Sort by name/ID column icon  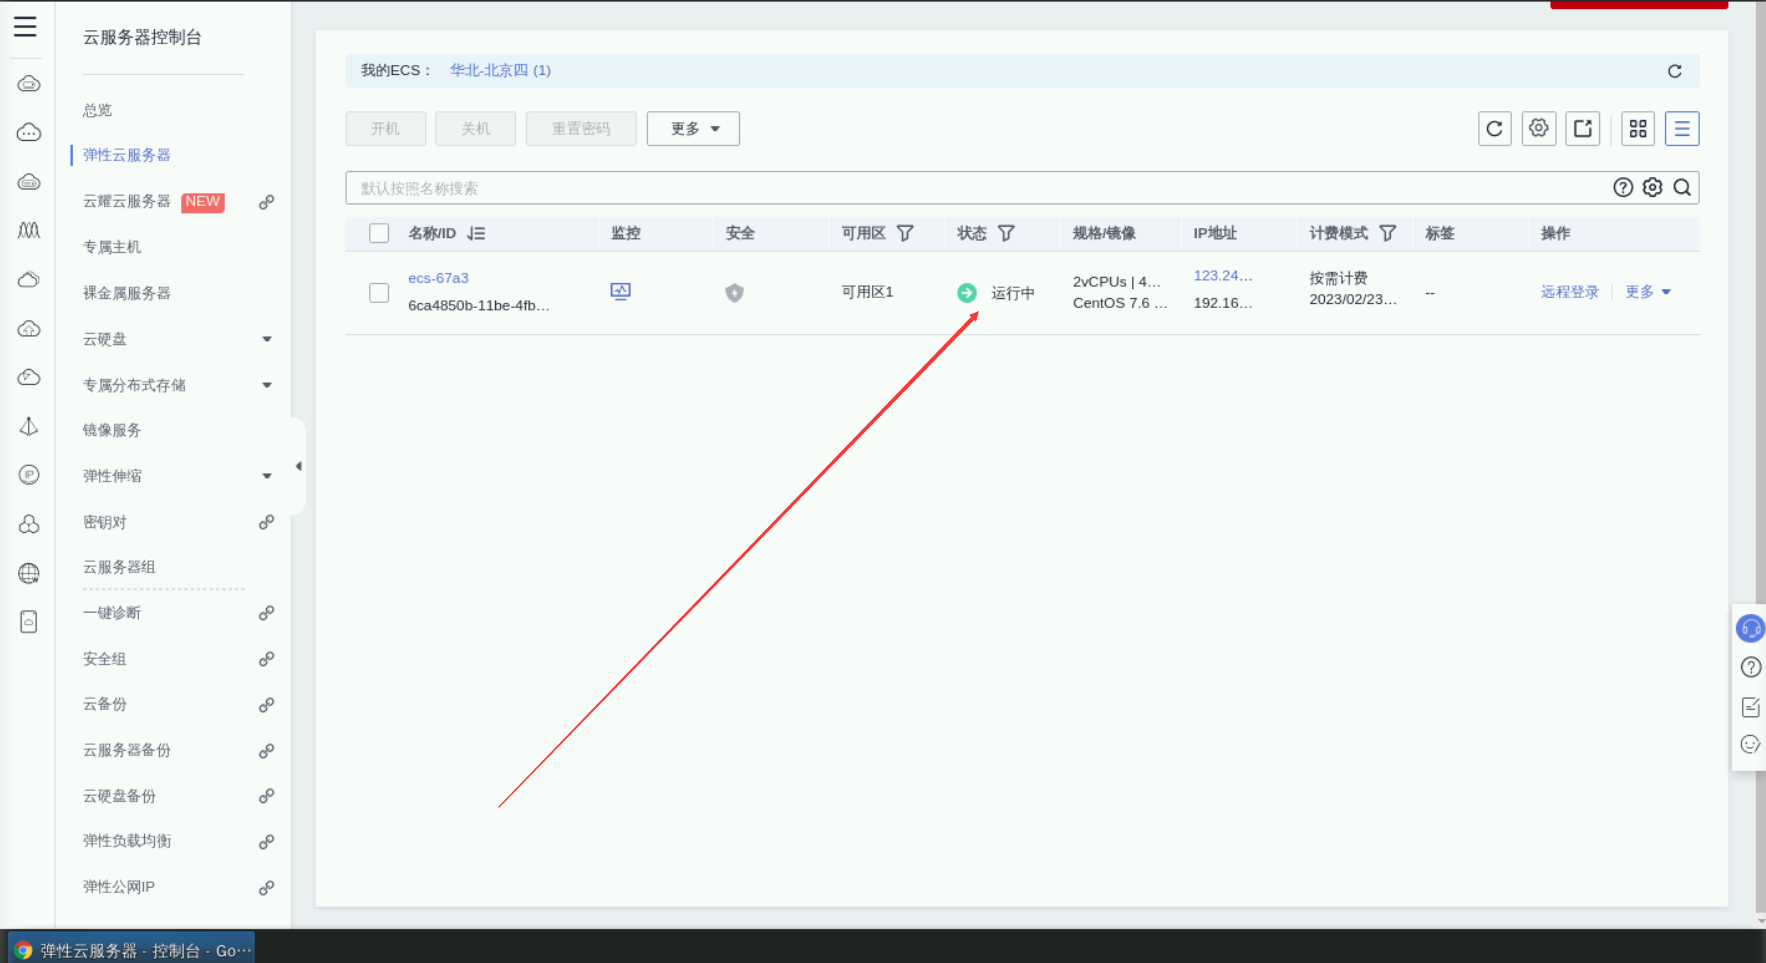pos(476,233)
